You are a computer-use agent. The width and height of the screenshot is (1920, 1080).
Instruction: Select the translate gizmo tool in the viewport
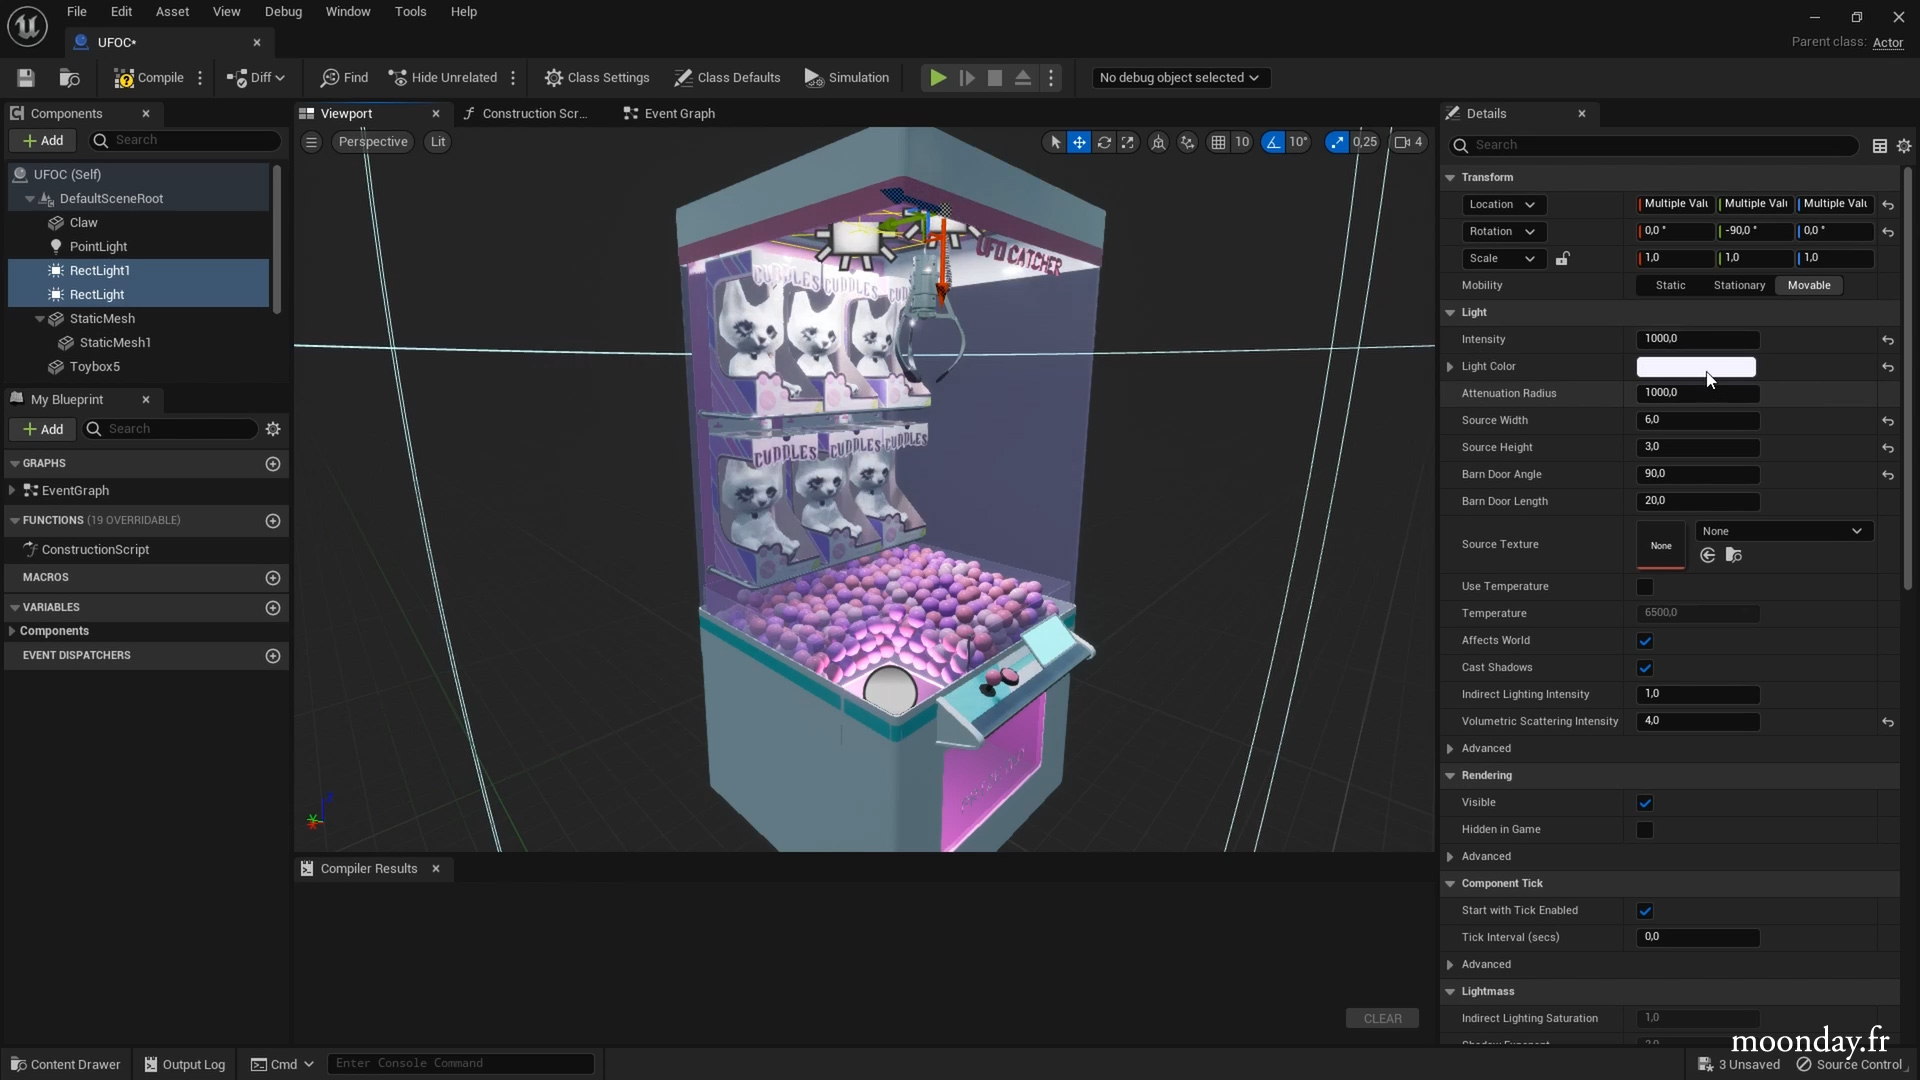tap(1079, 142)
